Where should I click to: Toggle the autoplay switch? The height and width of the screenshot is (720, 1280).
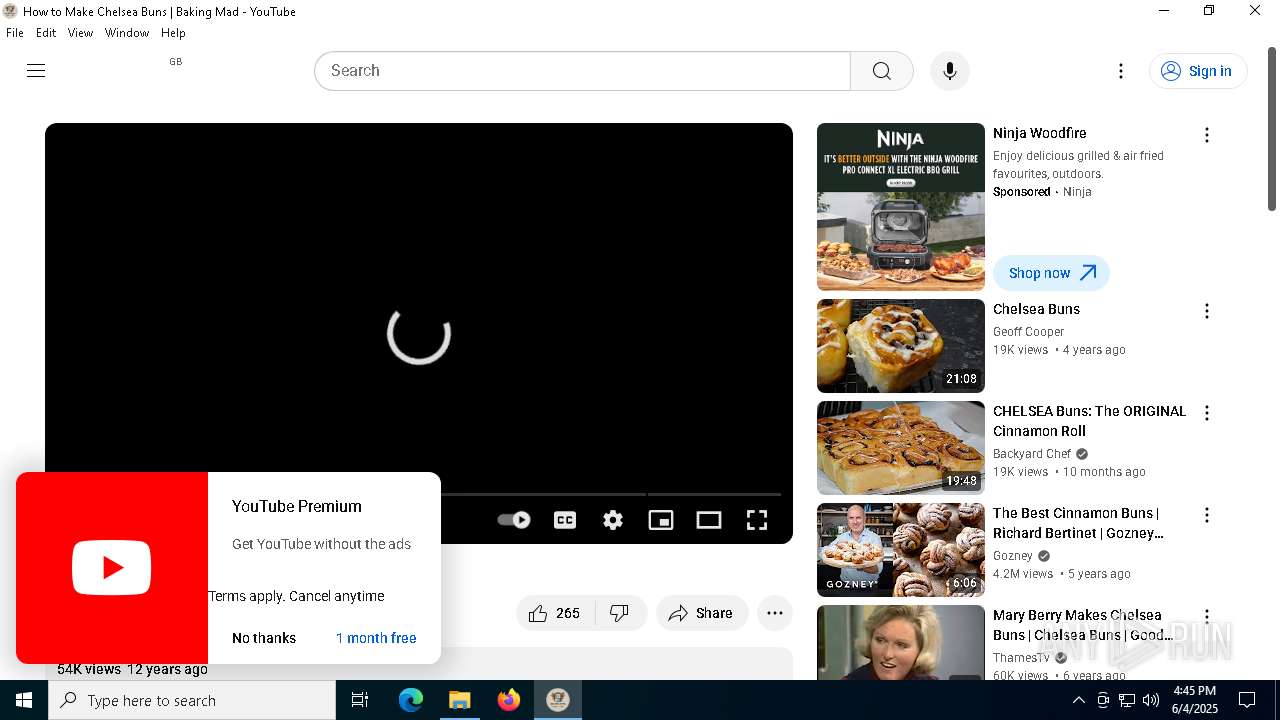[514, 520]
